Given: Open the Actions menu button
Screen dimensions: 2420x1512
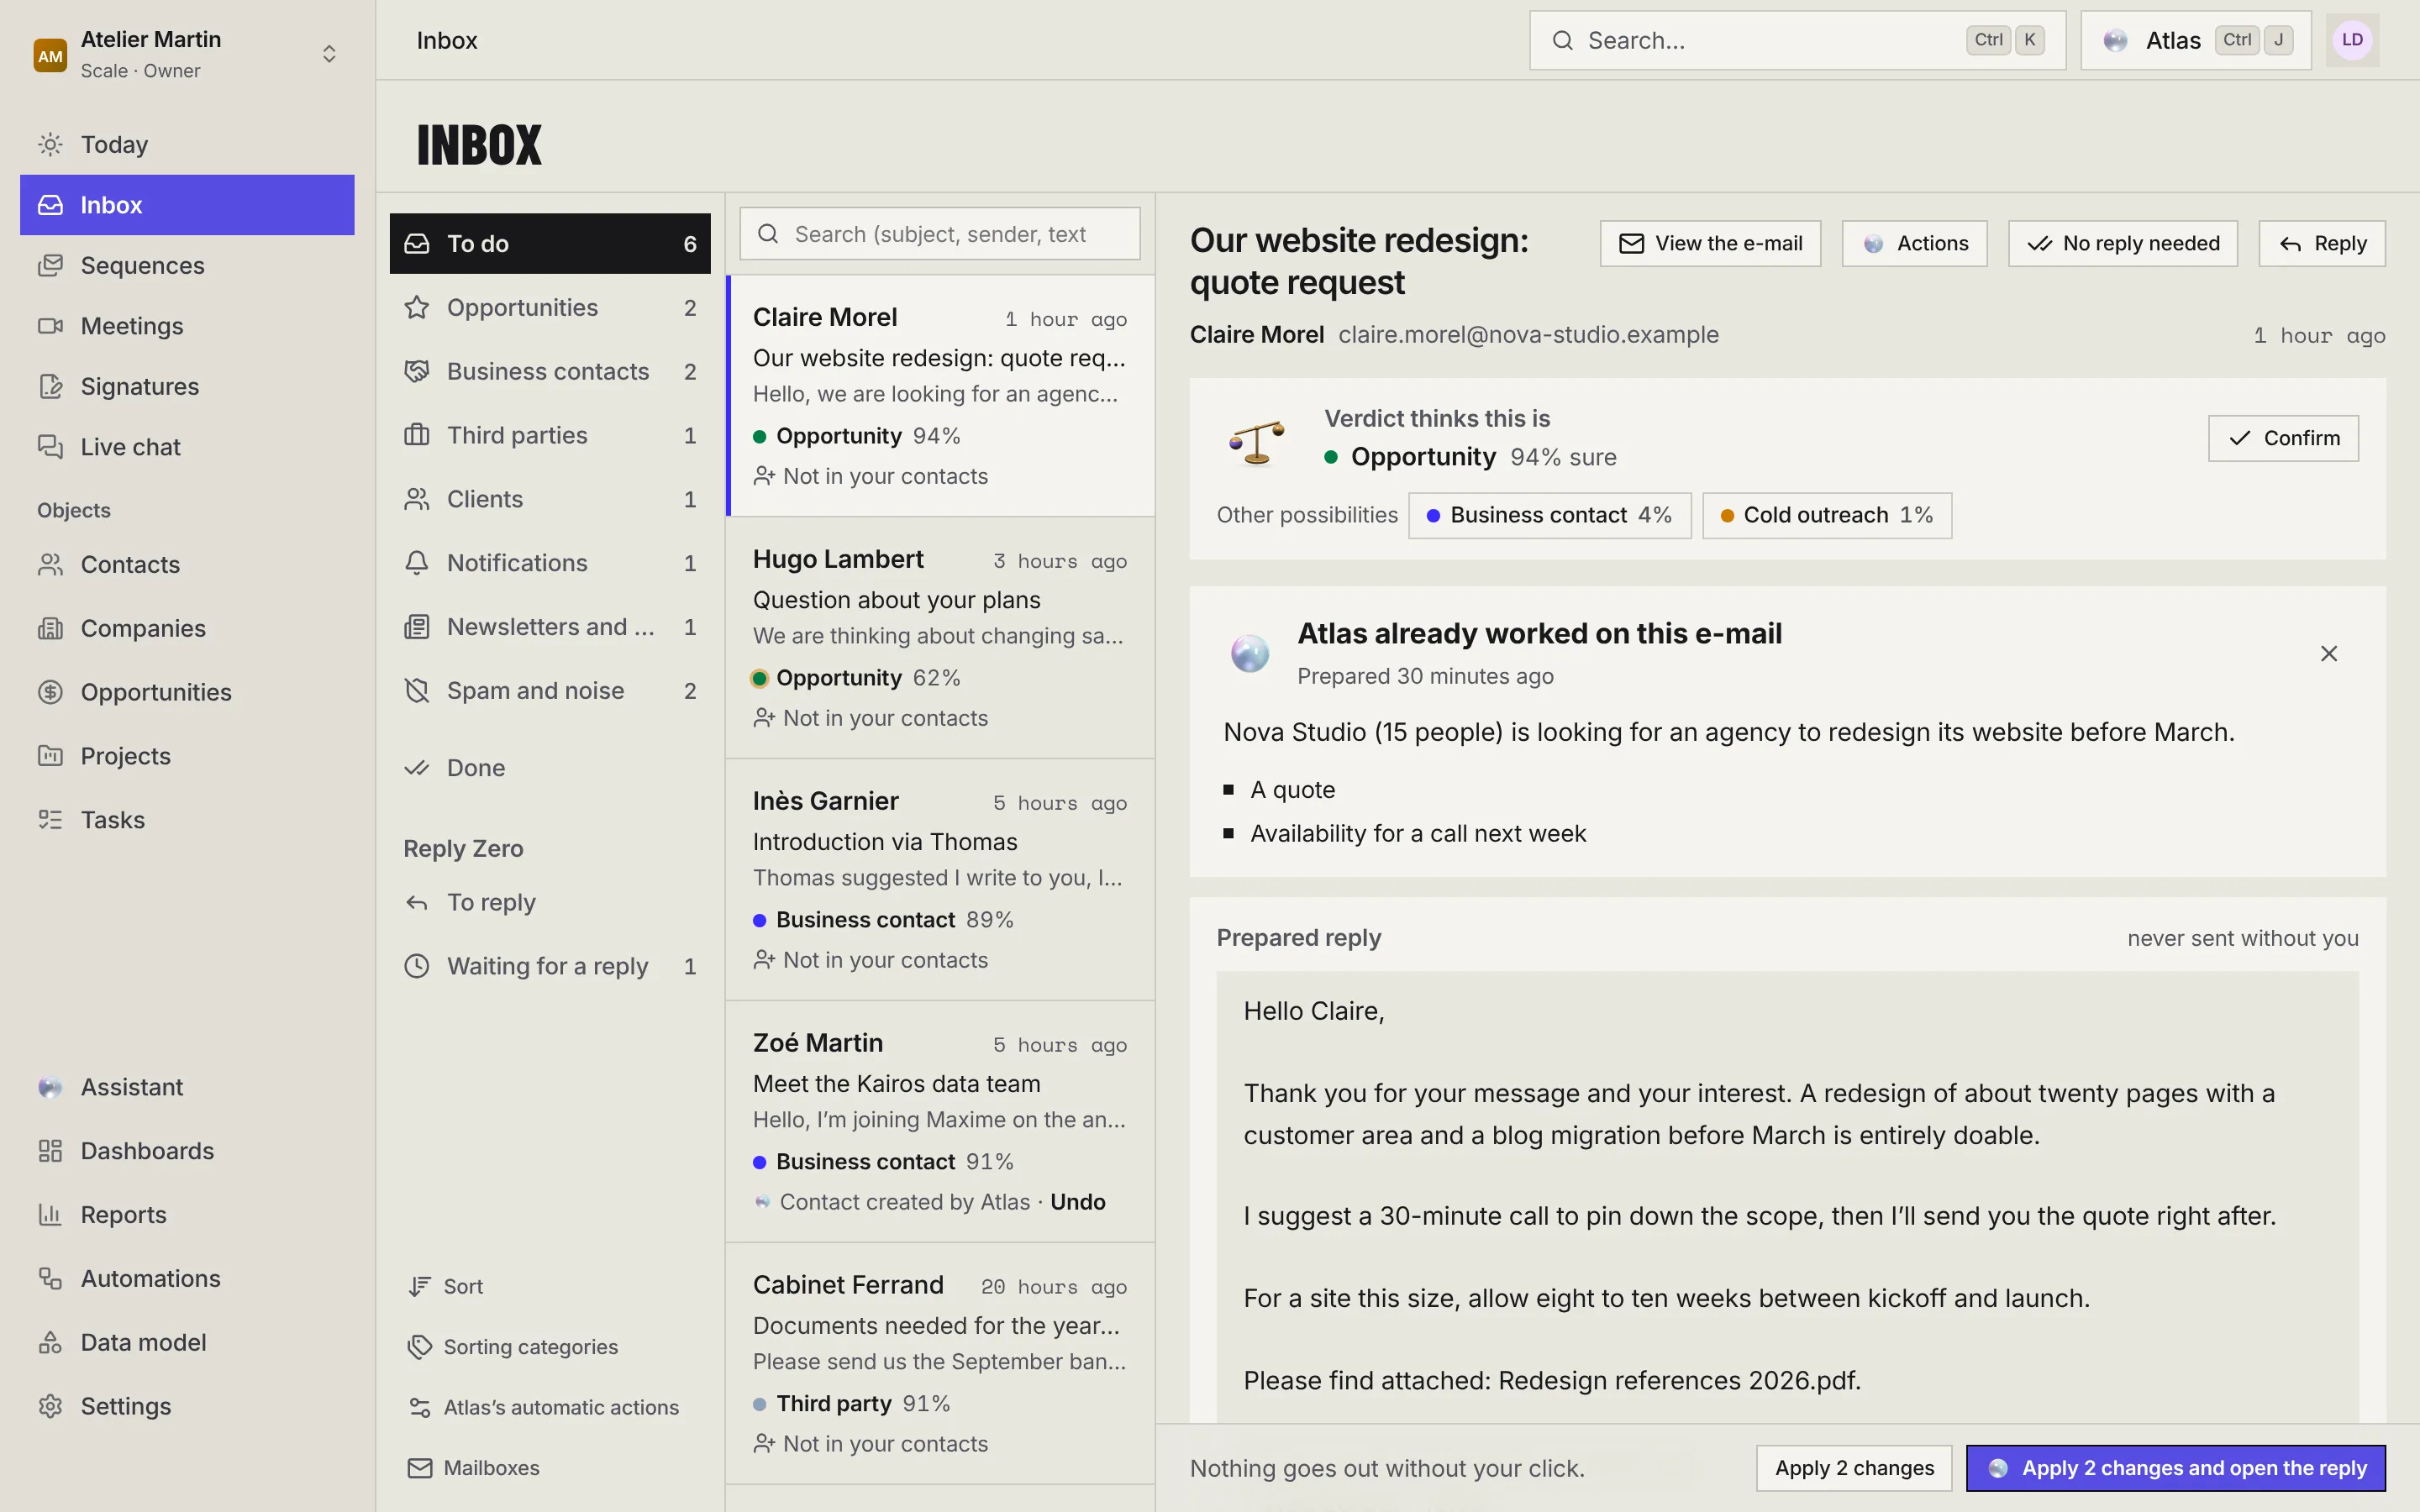Looking at the screenshot, I should tap(1914, 243).
